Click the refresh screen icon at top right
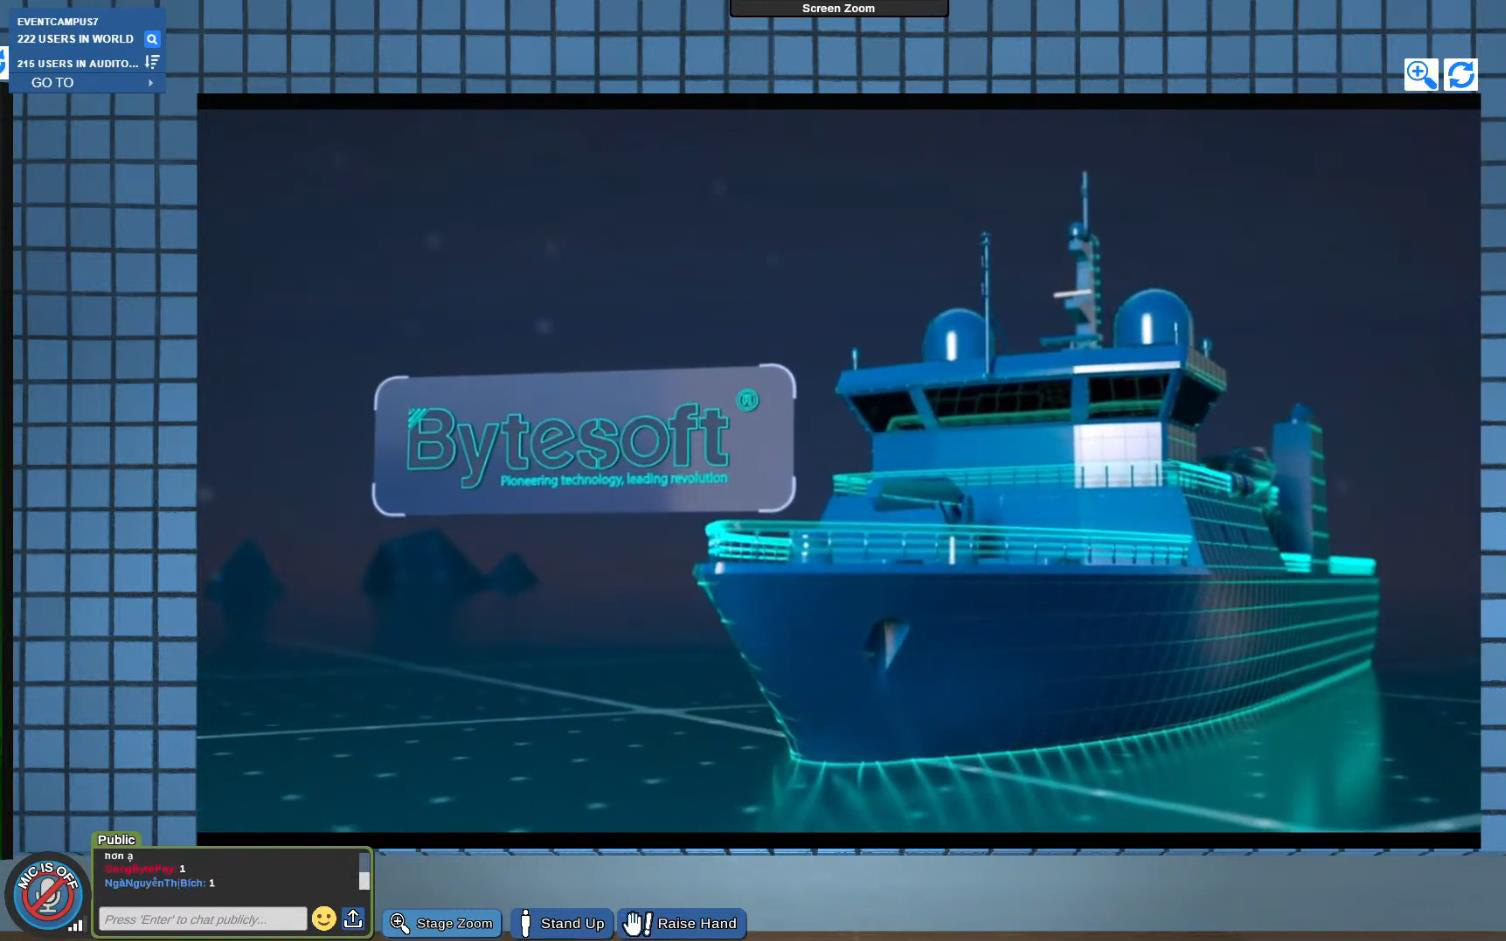 point(1461,75)
